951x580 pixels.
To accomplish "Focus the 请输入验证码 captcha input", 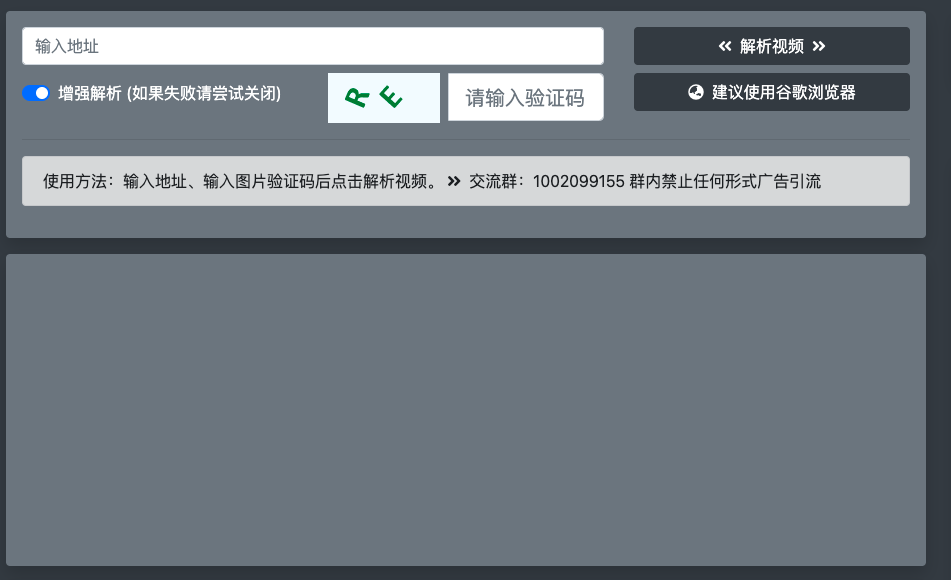I will [525, 98].
